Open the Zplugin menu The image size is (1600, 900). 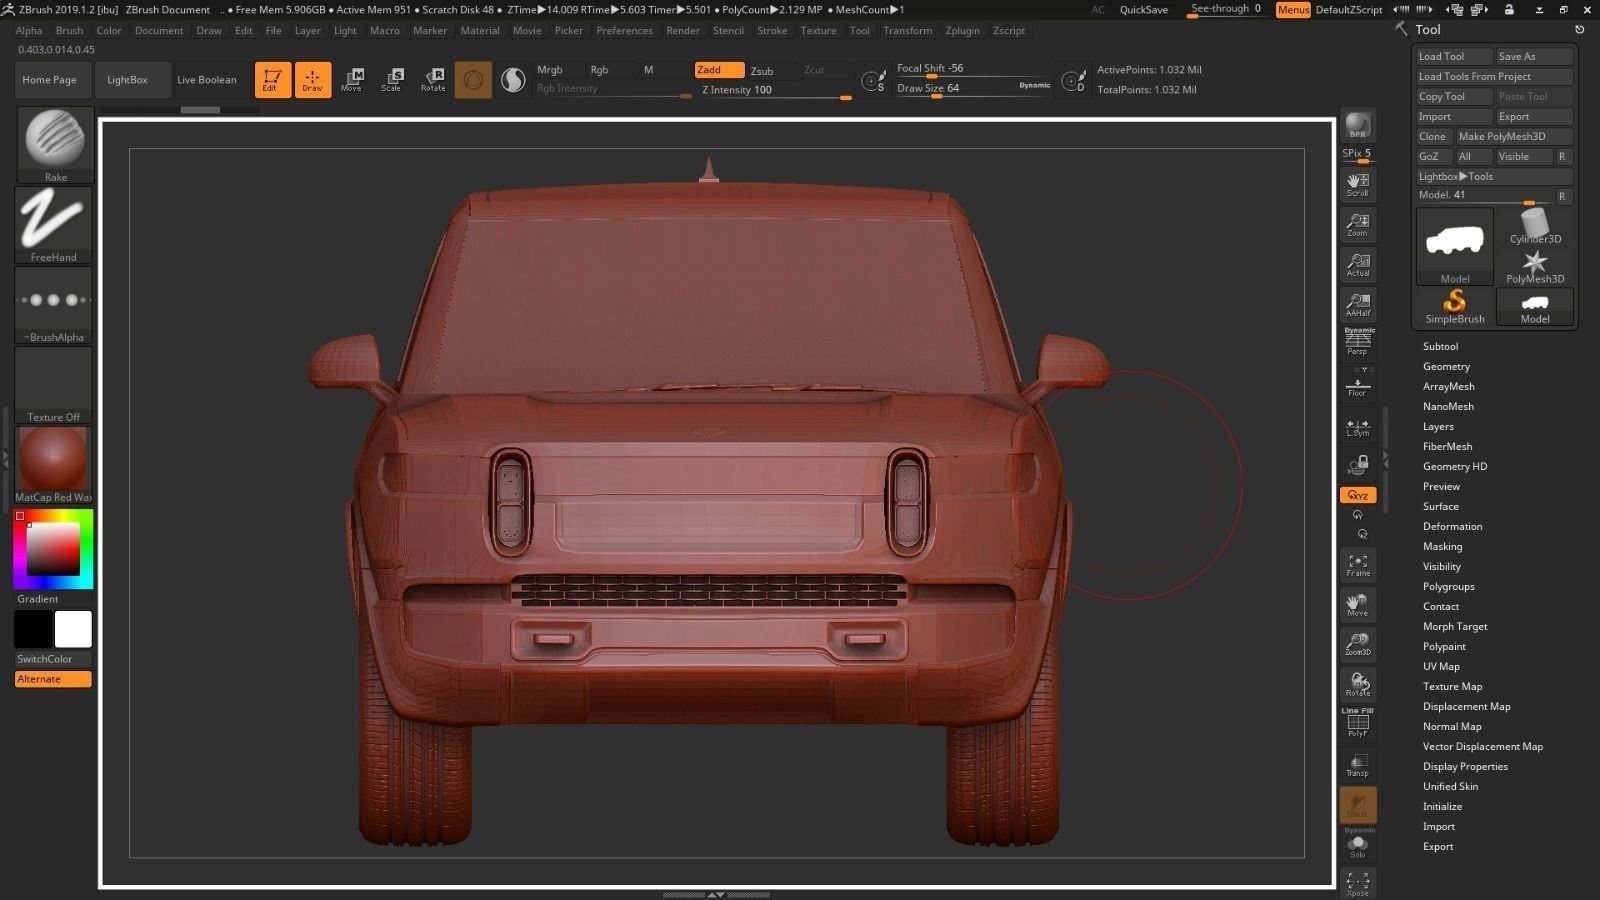[962, 31]
